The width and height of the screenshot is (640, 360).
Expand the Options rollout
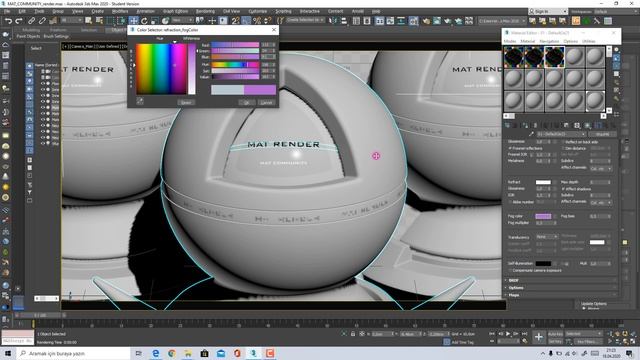tap(561, 288)
